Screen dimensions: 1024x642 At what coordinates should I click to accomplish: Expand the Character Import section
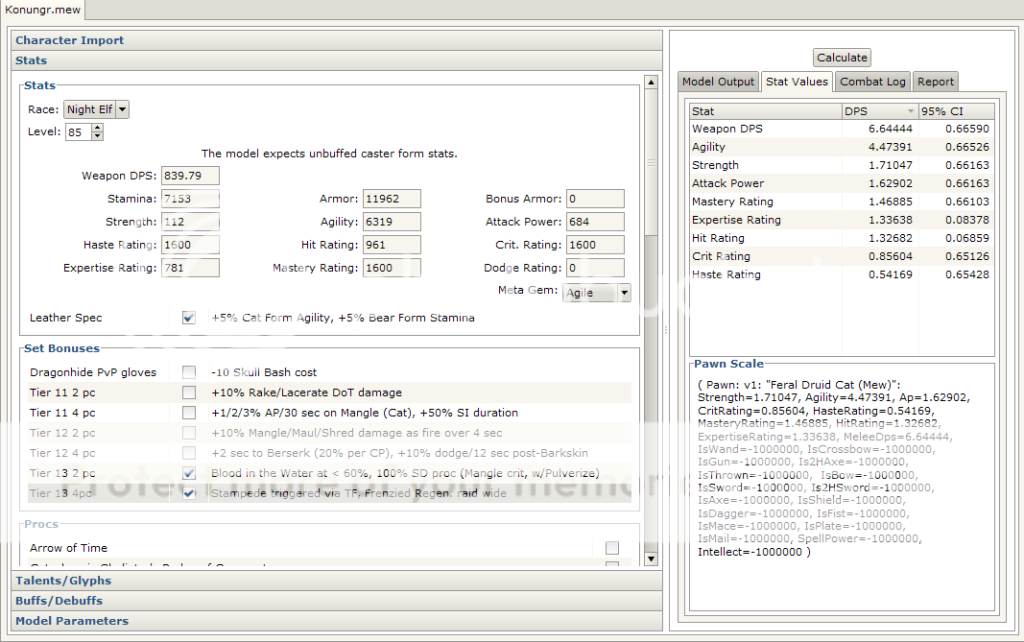(337, 40)
